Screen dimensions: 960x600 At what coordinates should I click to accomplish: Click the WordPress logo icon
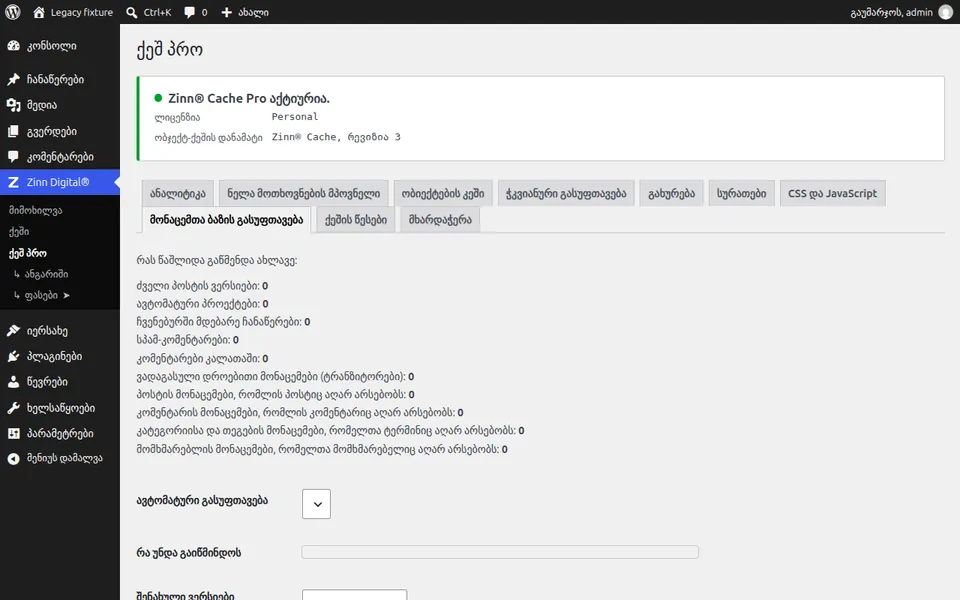pos(12,12)
